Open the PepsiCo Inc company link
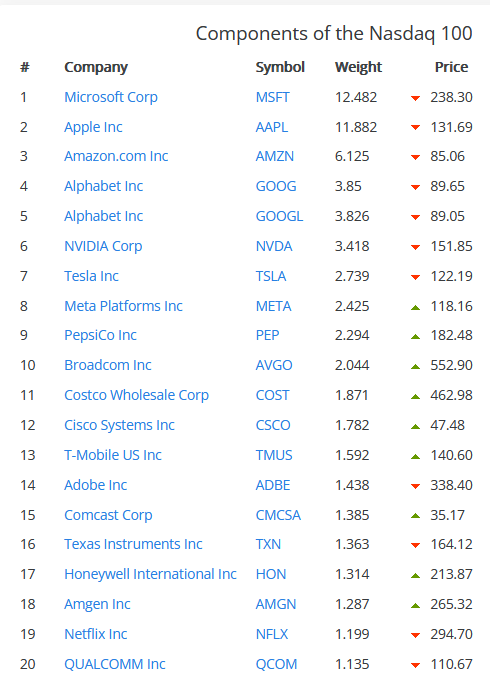Viewport: 490px width, 676px height. (100, 335)
